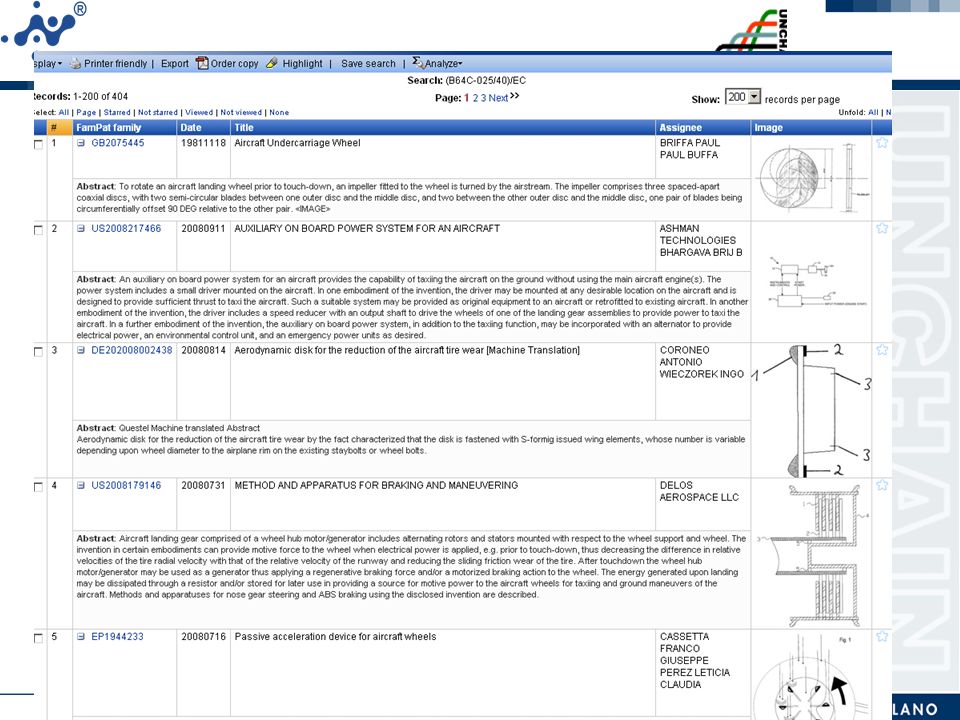The image size is (960, 720).
Task: Star record 3 DE202008002438
Action: point(882,350)
